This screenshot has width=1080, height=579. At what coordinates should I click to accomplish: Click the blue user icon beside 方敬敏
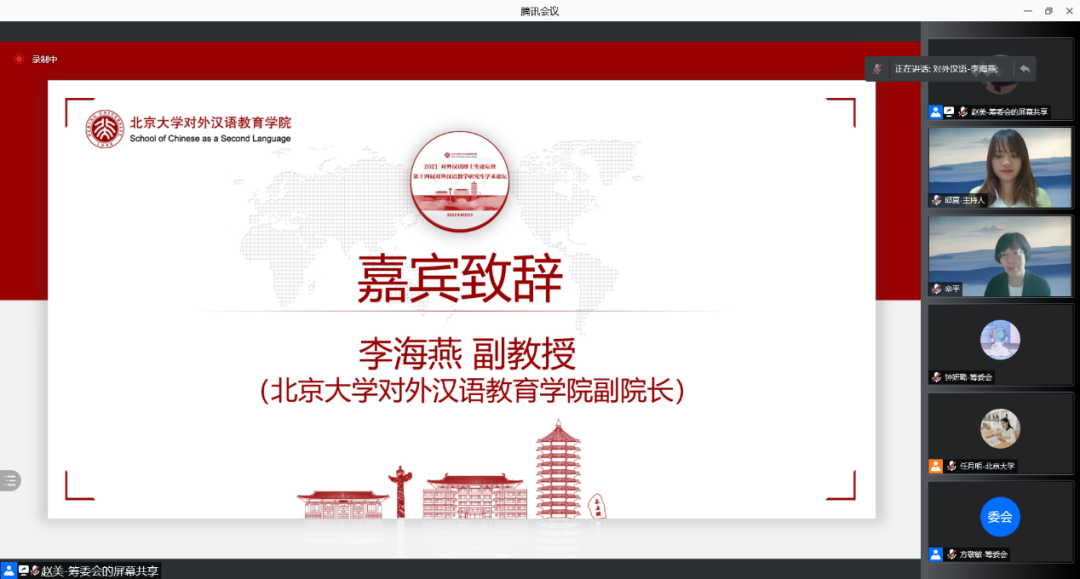pyautogui.click(x=935, y=554)
